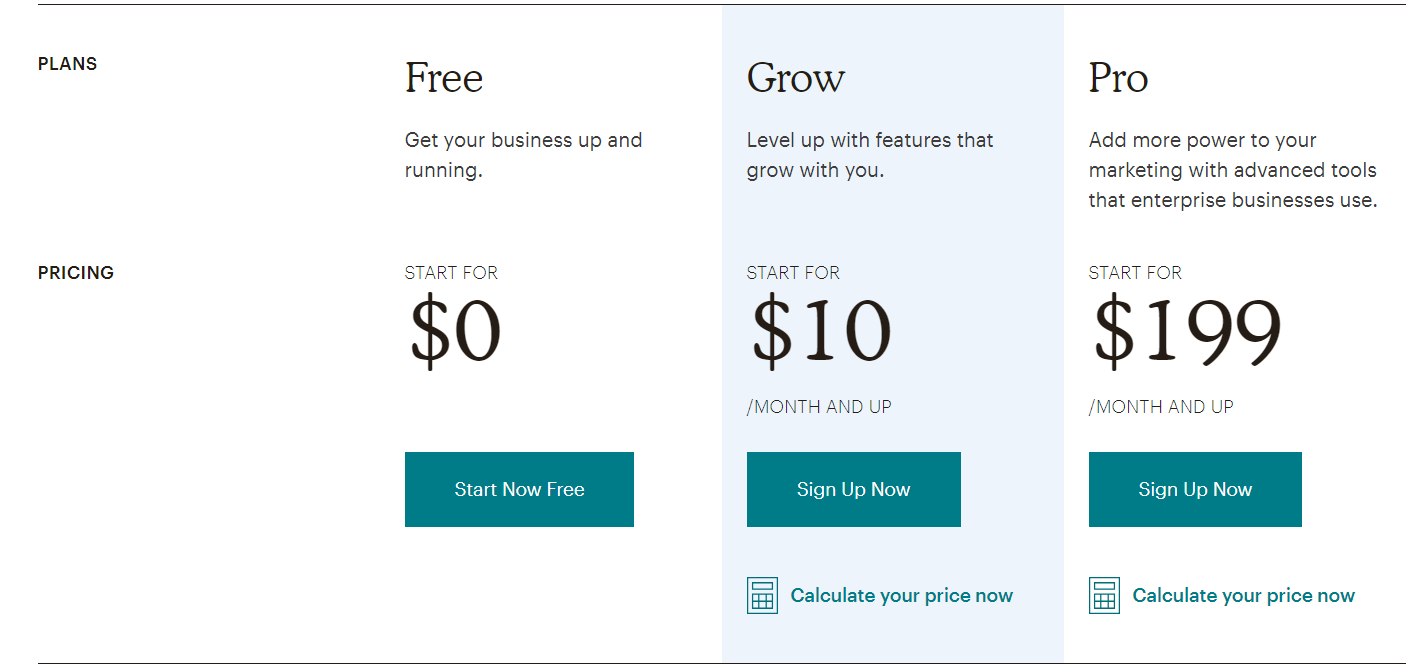Select the Free plan heading
The image size is (1418, 671).
tap(444, 78)
